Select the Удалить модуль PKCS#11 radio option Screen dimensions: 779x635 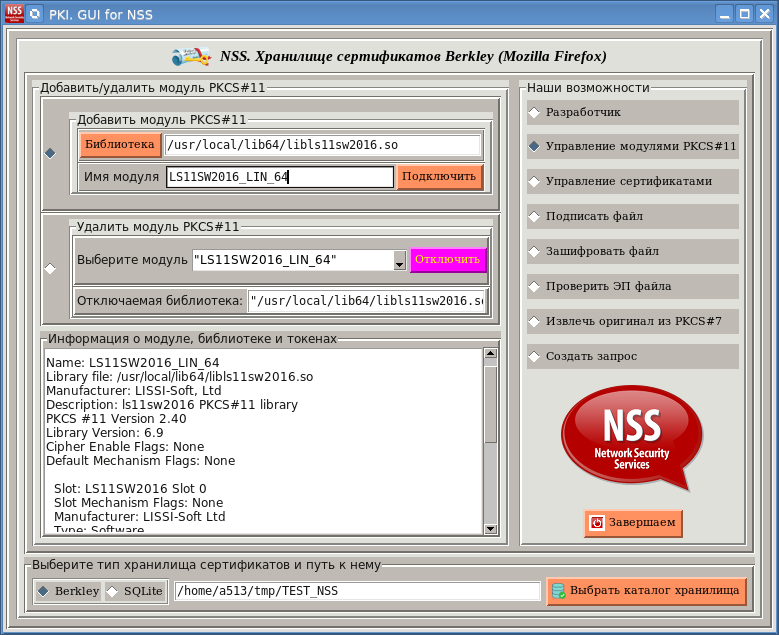click(50, 268)
